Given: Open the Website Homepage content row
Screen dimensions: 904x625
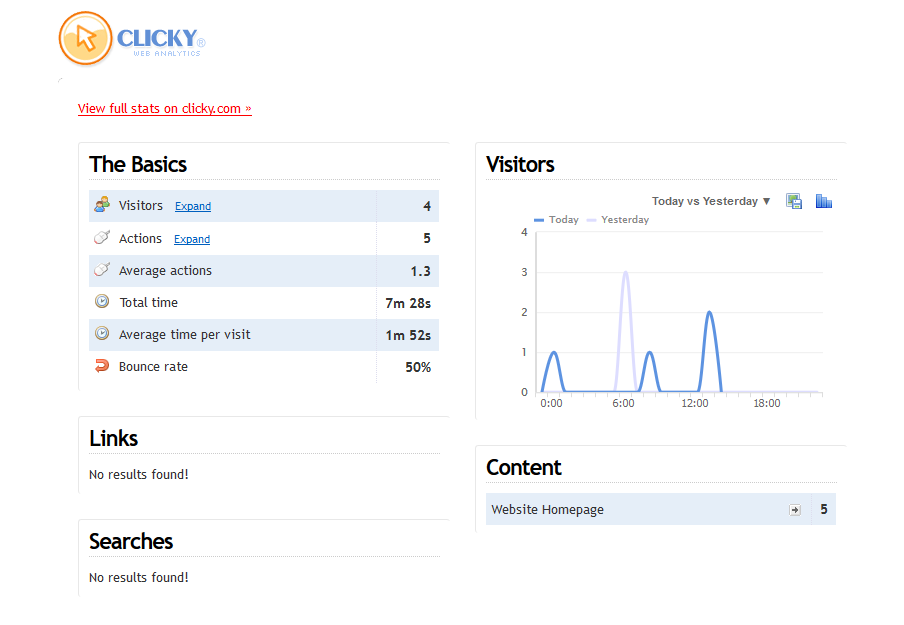Looking at the screenshot, I should [x=661, y=509].
